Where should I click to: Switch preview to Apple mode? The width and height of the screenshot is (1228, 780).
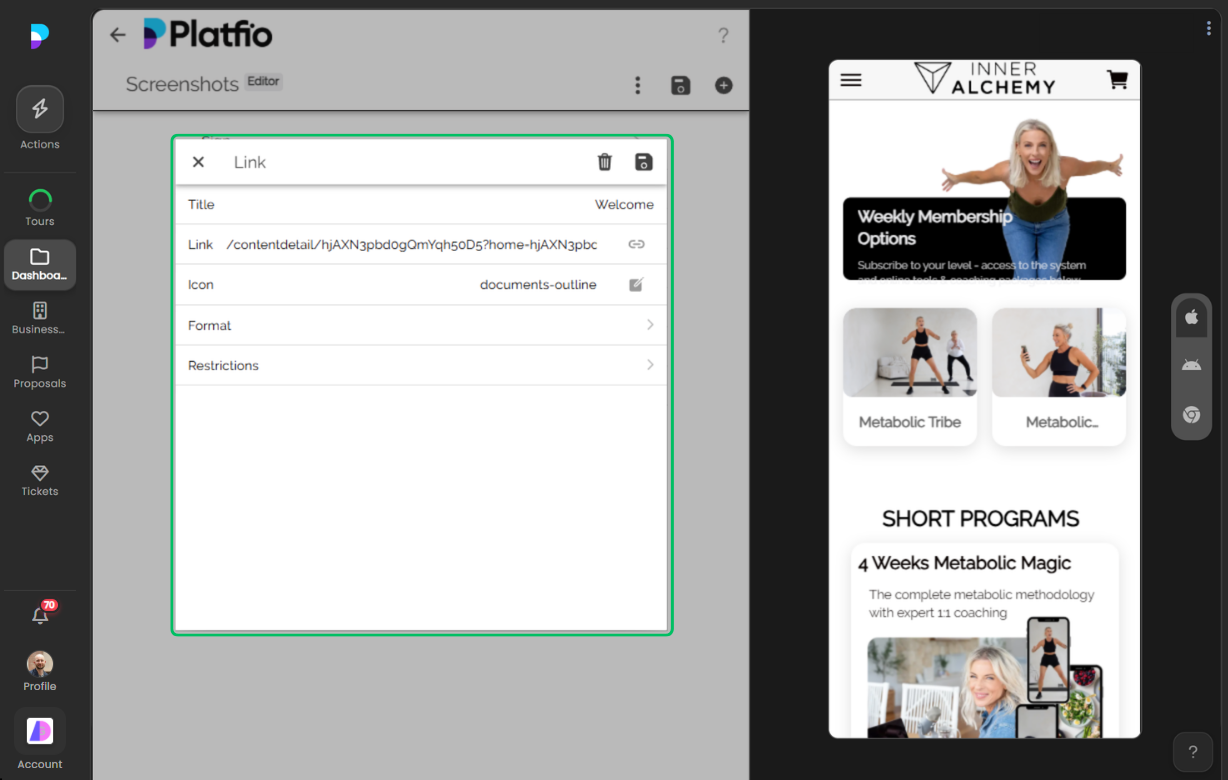pos(1191,316)
